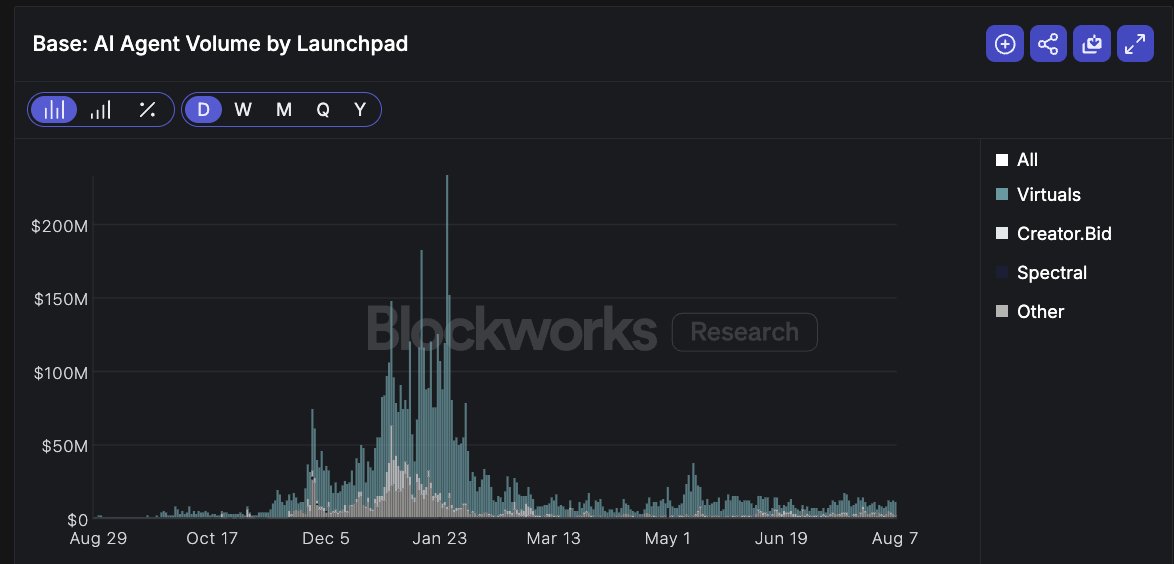Viewport: 1174px width, 564px height.
Task: Toggle the Virtuals series in legend
Action: click(1038, 195)
